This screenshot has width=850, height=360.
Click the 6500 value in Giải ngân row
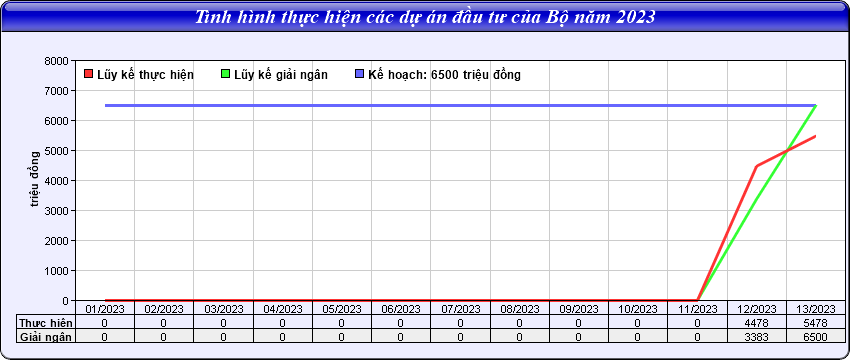[816, 337]
